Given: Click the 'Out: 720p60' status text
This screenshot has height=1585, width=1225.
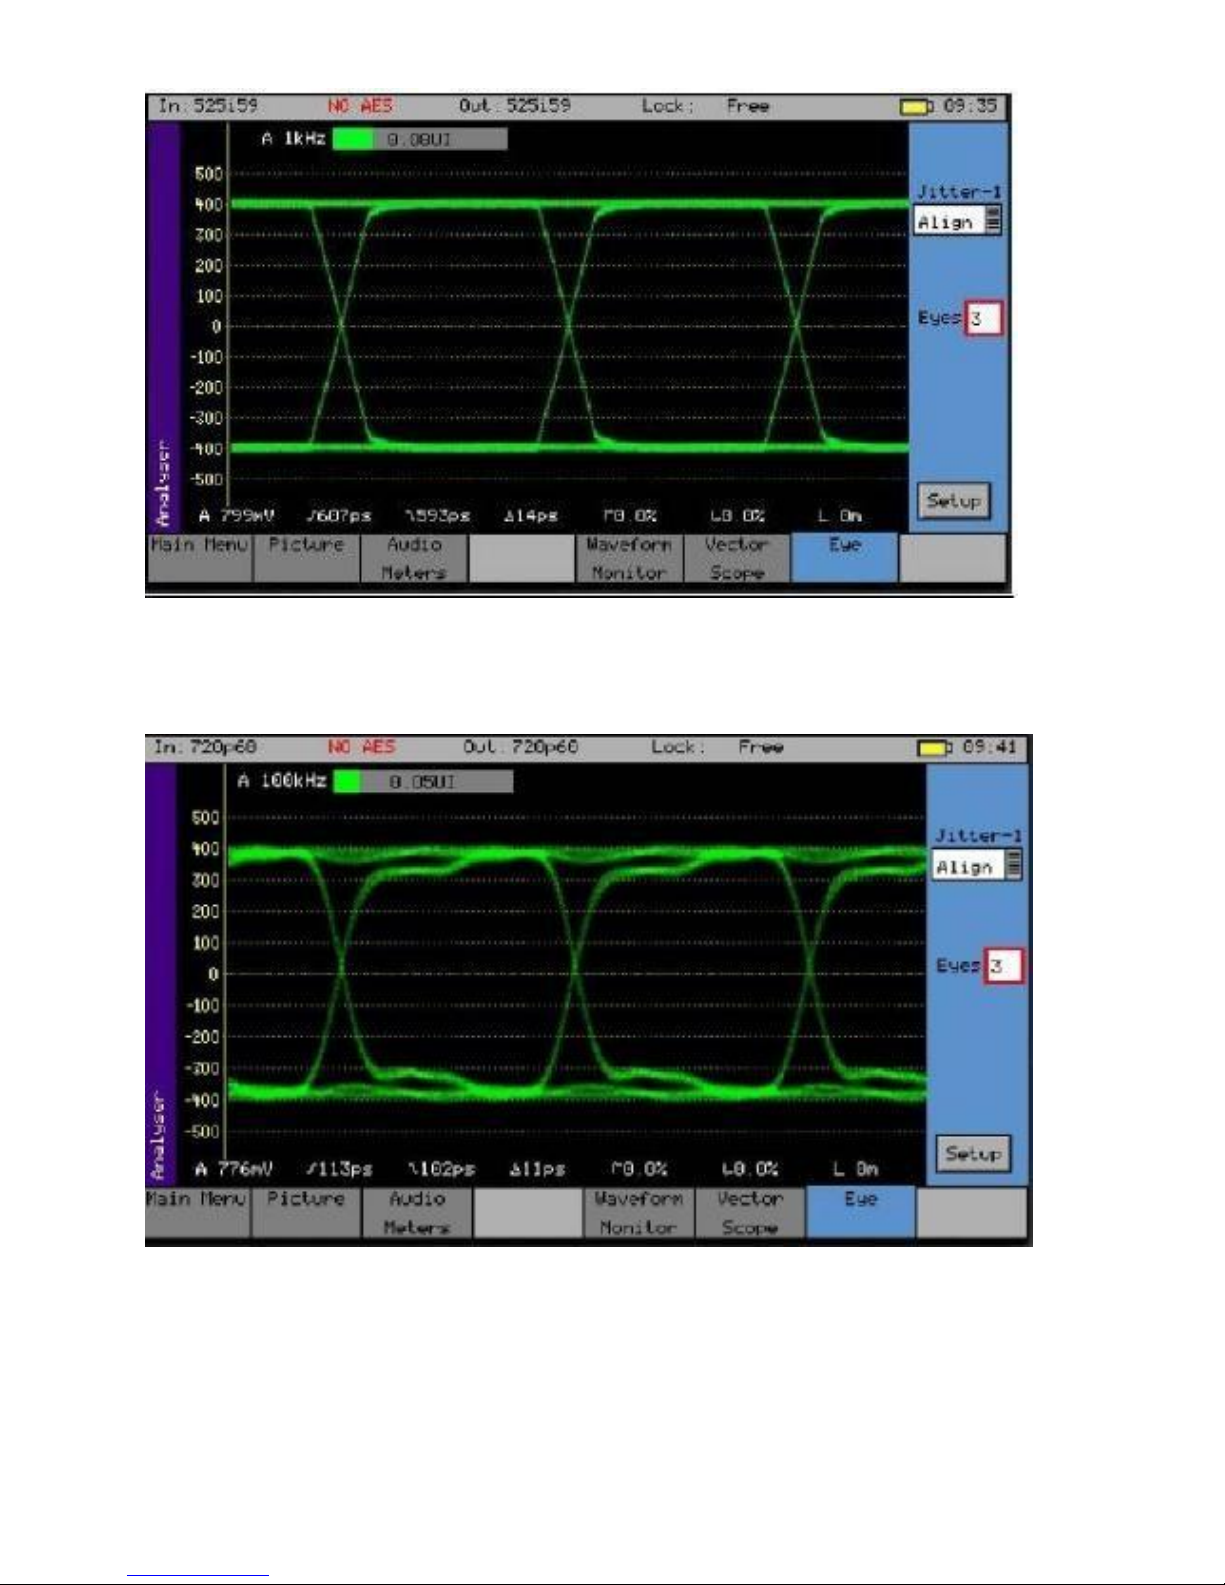Looking at the screenshot, I should coord(521,747).
